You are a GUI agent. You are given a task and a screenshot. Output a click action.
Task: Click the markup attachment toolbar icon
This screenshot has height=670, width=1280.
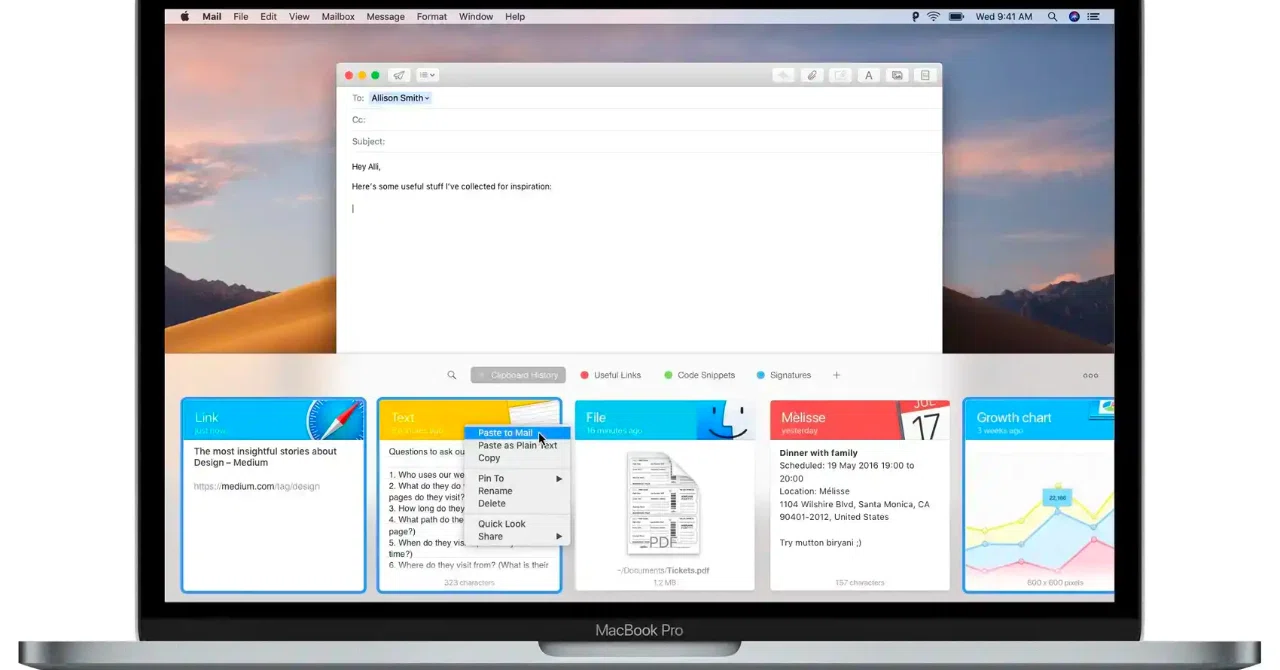[x=841, y=75]
